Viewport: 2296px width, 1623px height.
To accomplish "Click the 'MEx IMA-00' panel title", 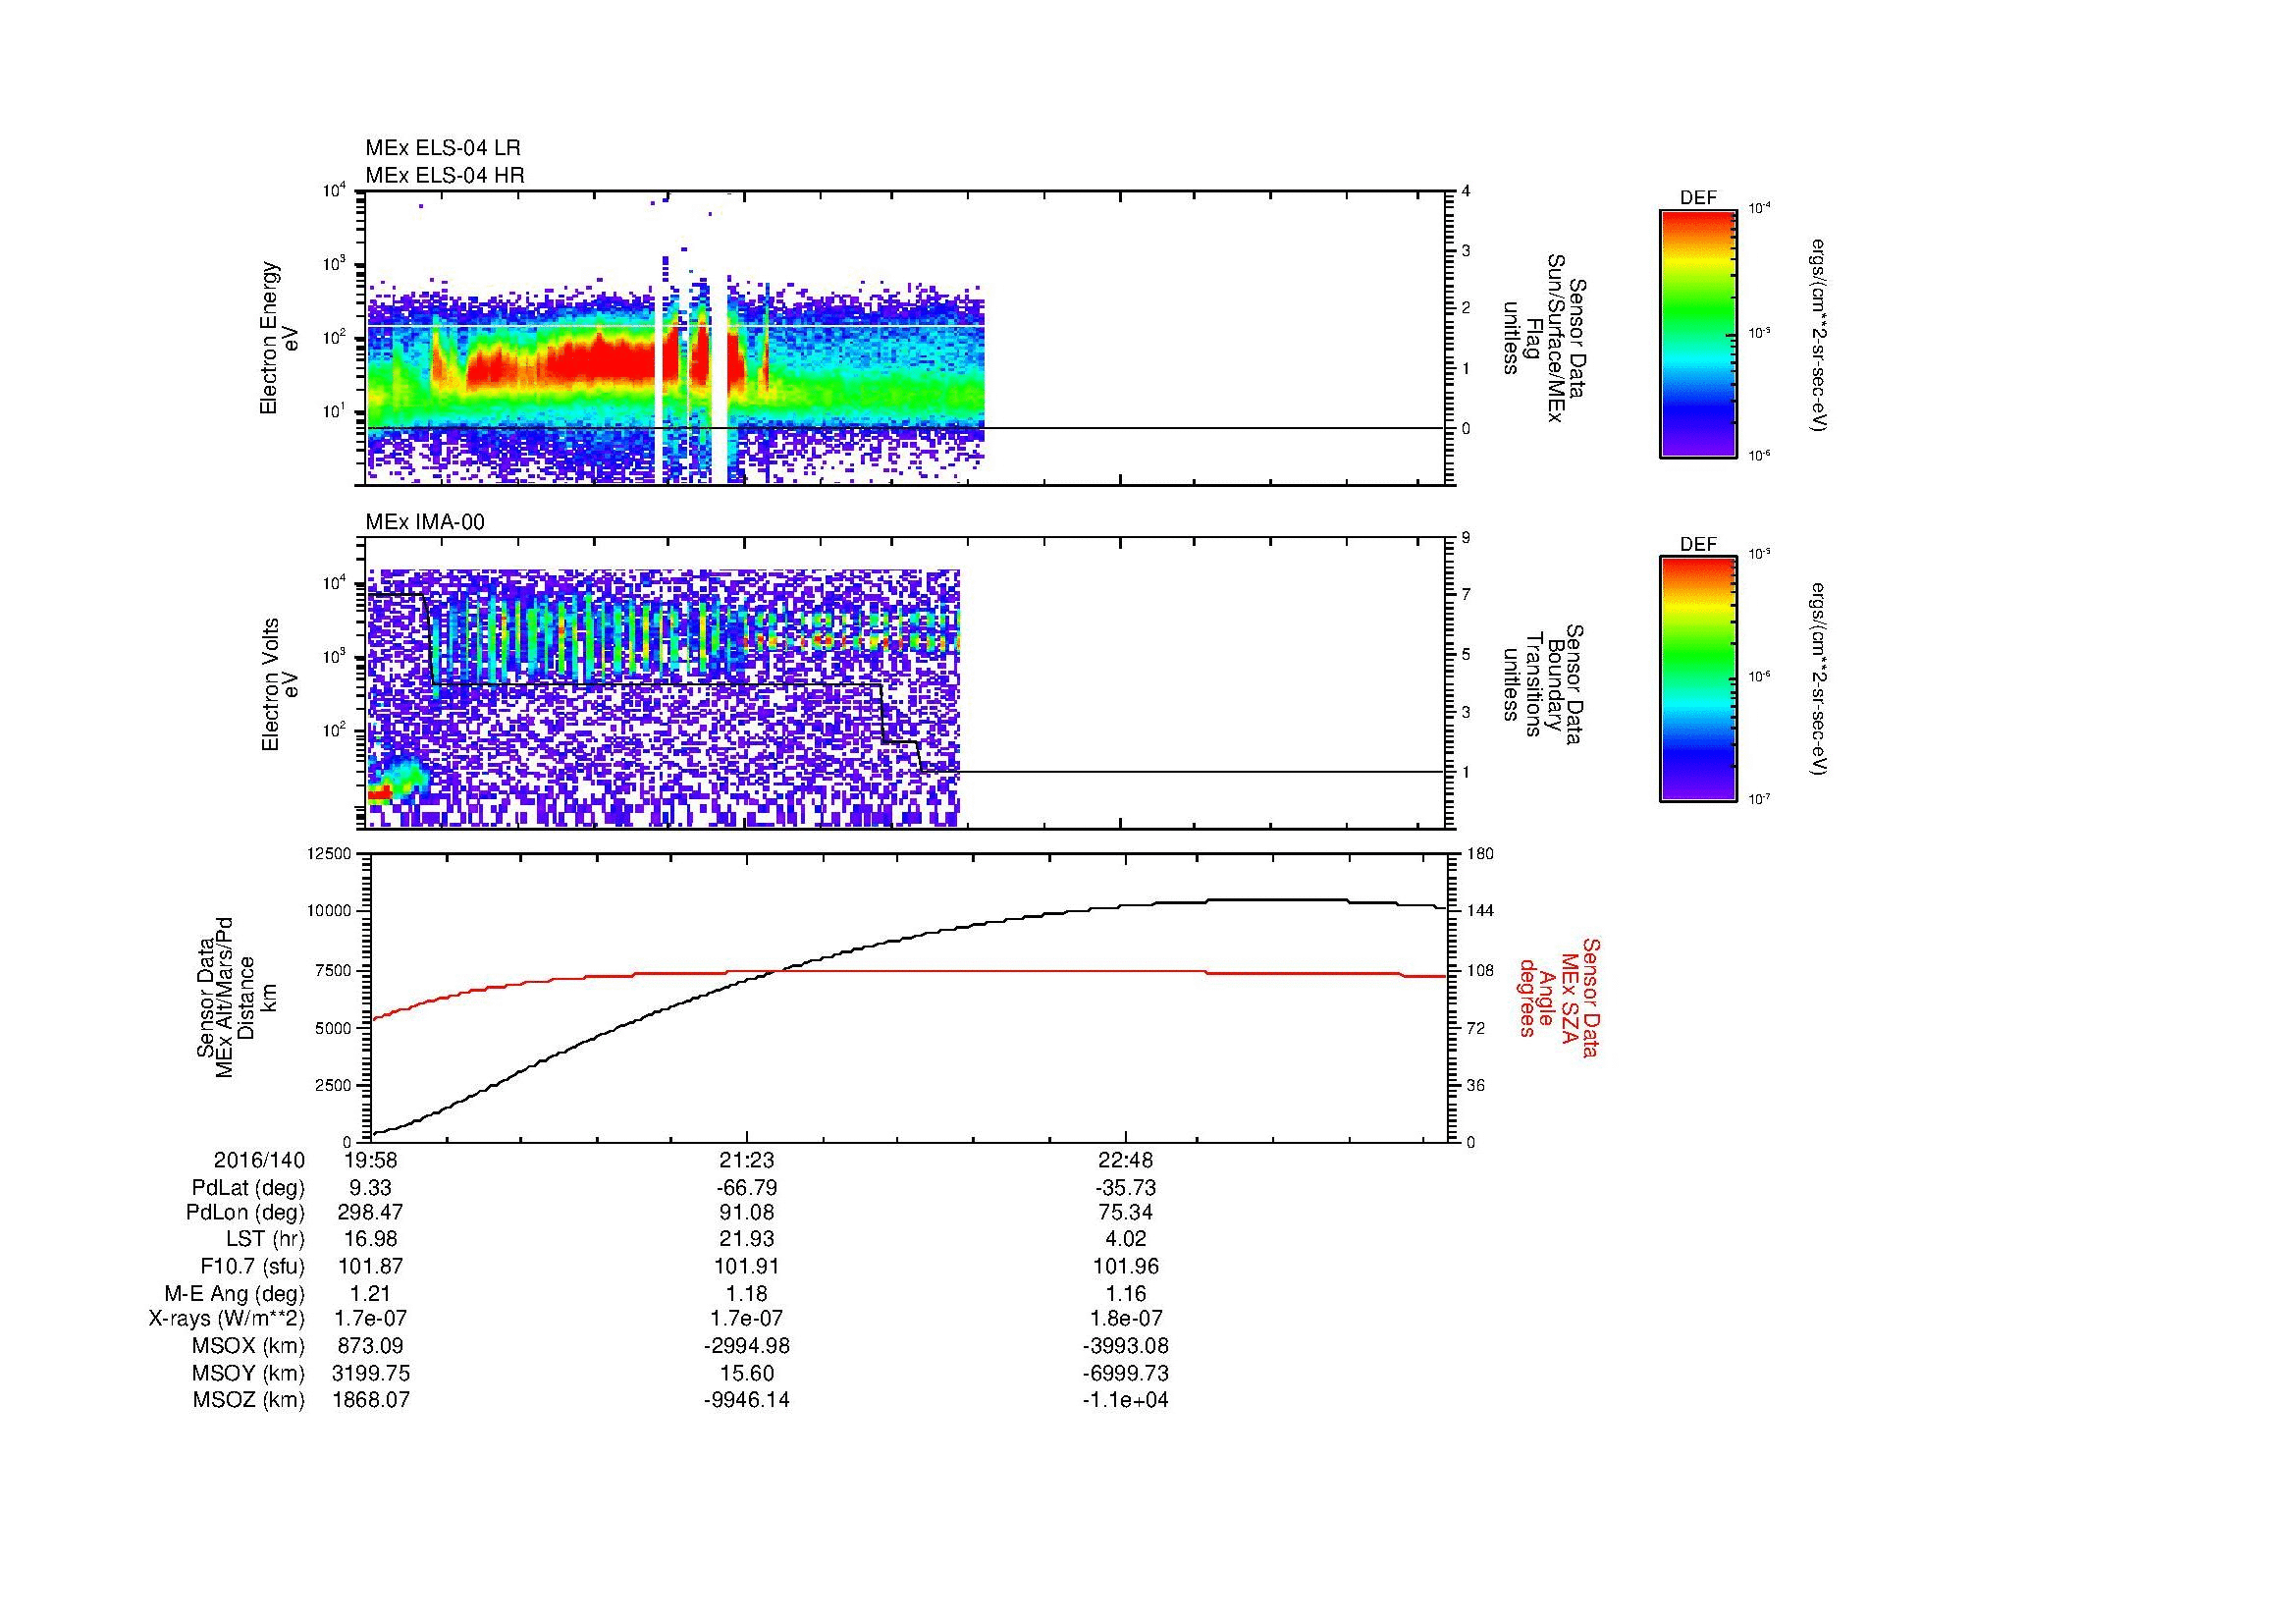I will coord(425,522).
